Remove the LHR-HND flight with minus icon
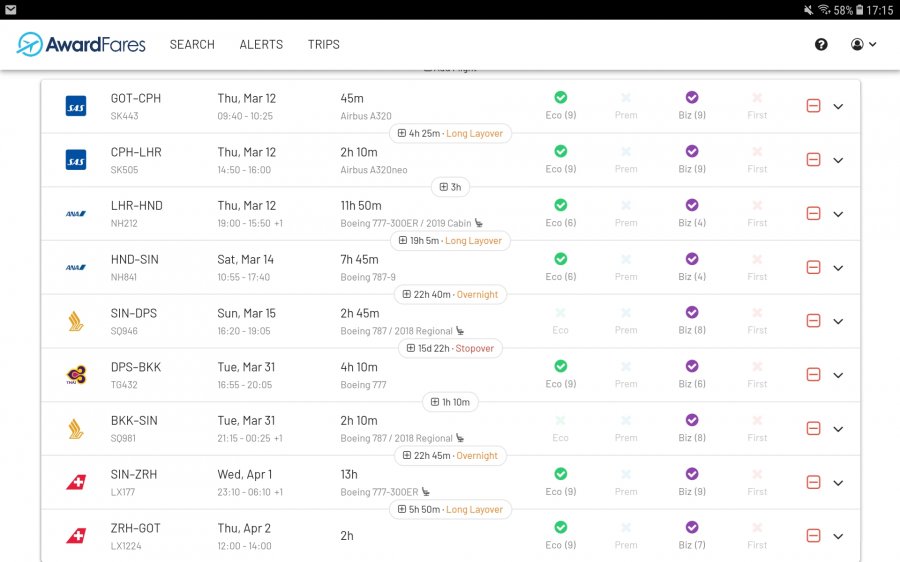This screenshot has height=562, width=900. click(813, 213)
